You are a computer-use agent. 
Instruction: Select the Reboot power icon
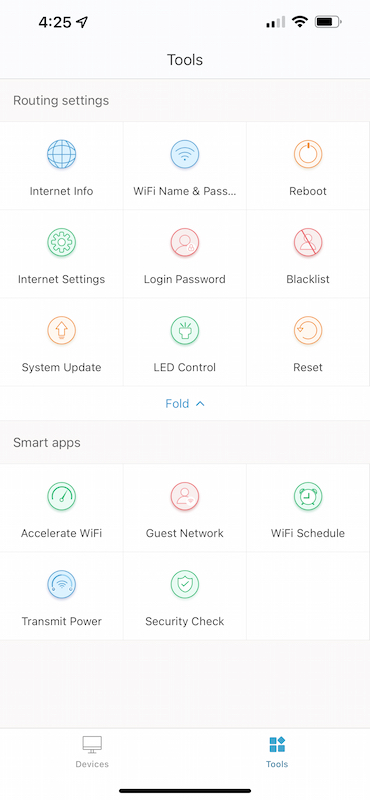tap(308, 154)
